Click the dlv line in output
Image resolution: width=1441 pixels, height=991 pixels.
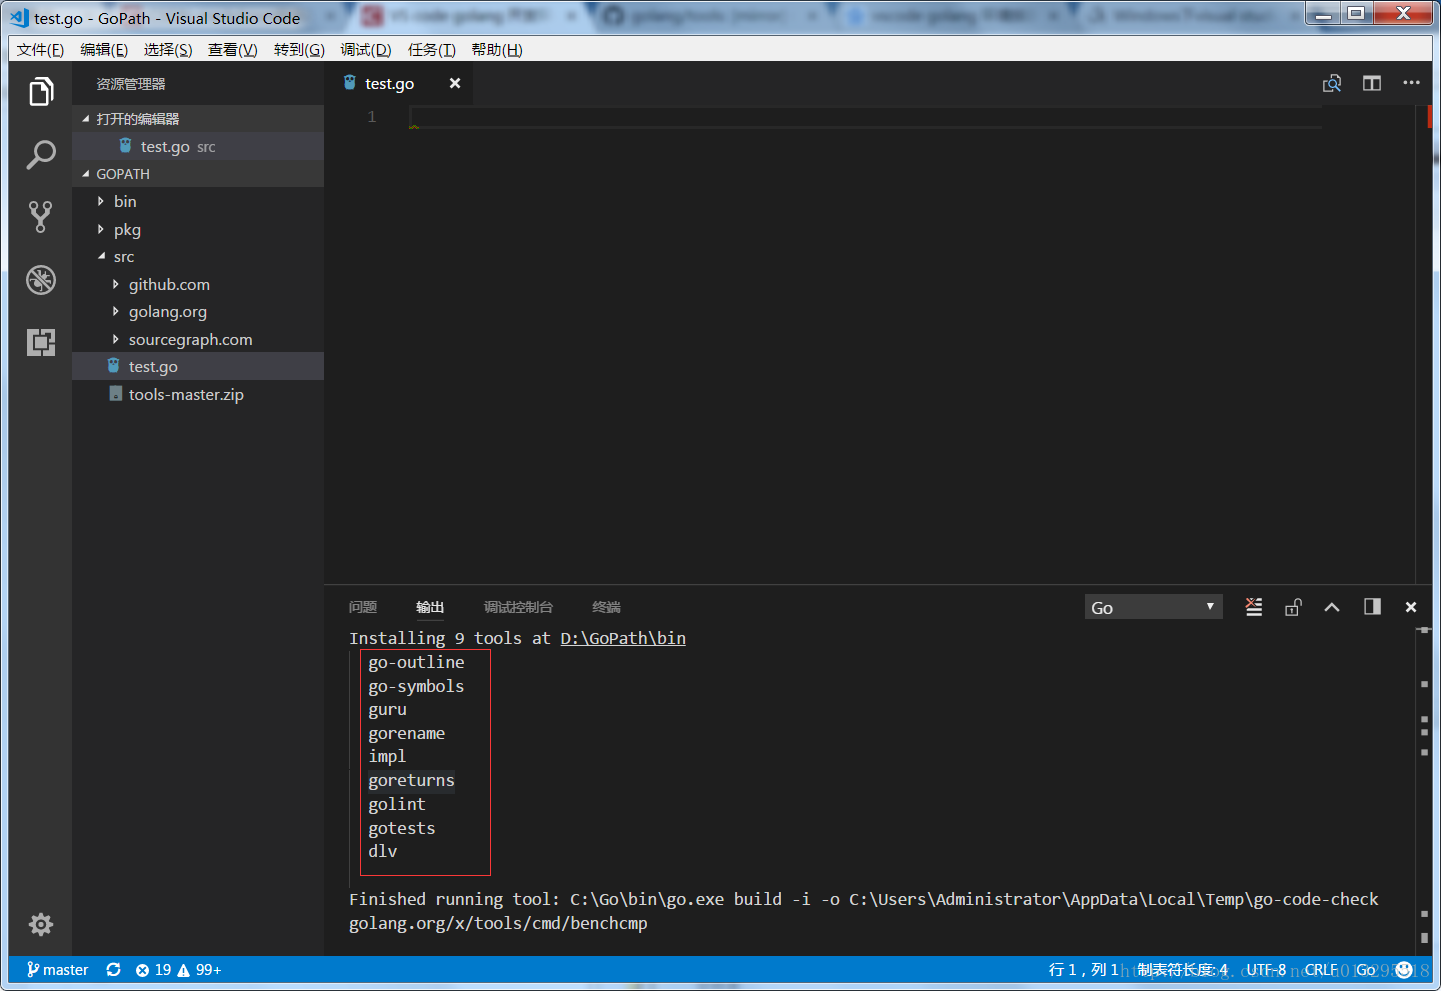(383, 851)
